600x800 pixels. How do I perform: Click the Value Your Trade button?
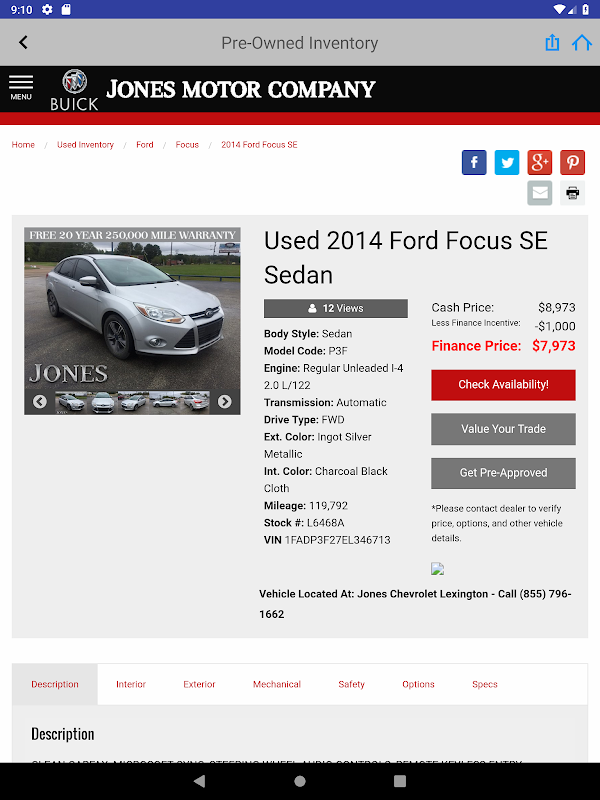504,429
